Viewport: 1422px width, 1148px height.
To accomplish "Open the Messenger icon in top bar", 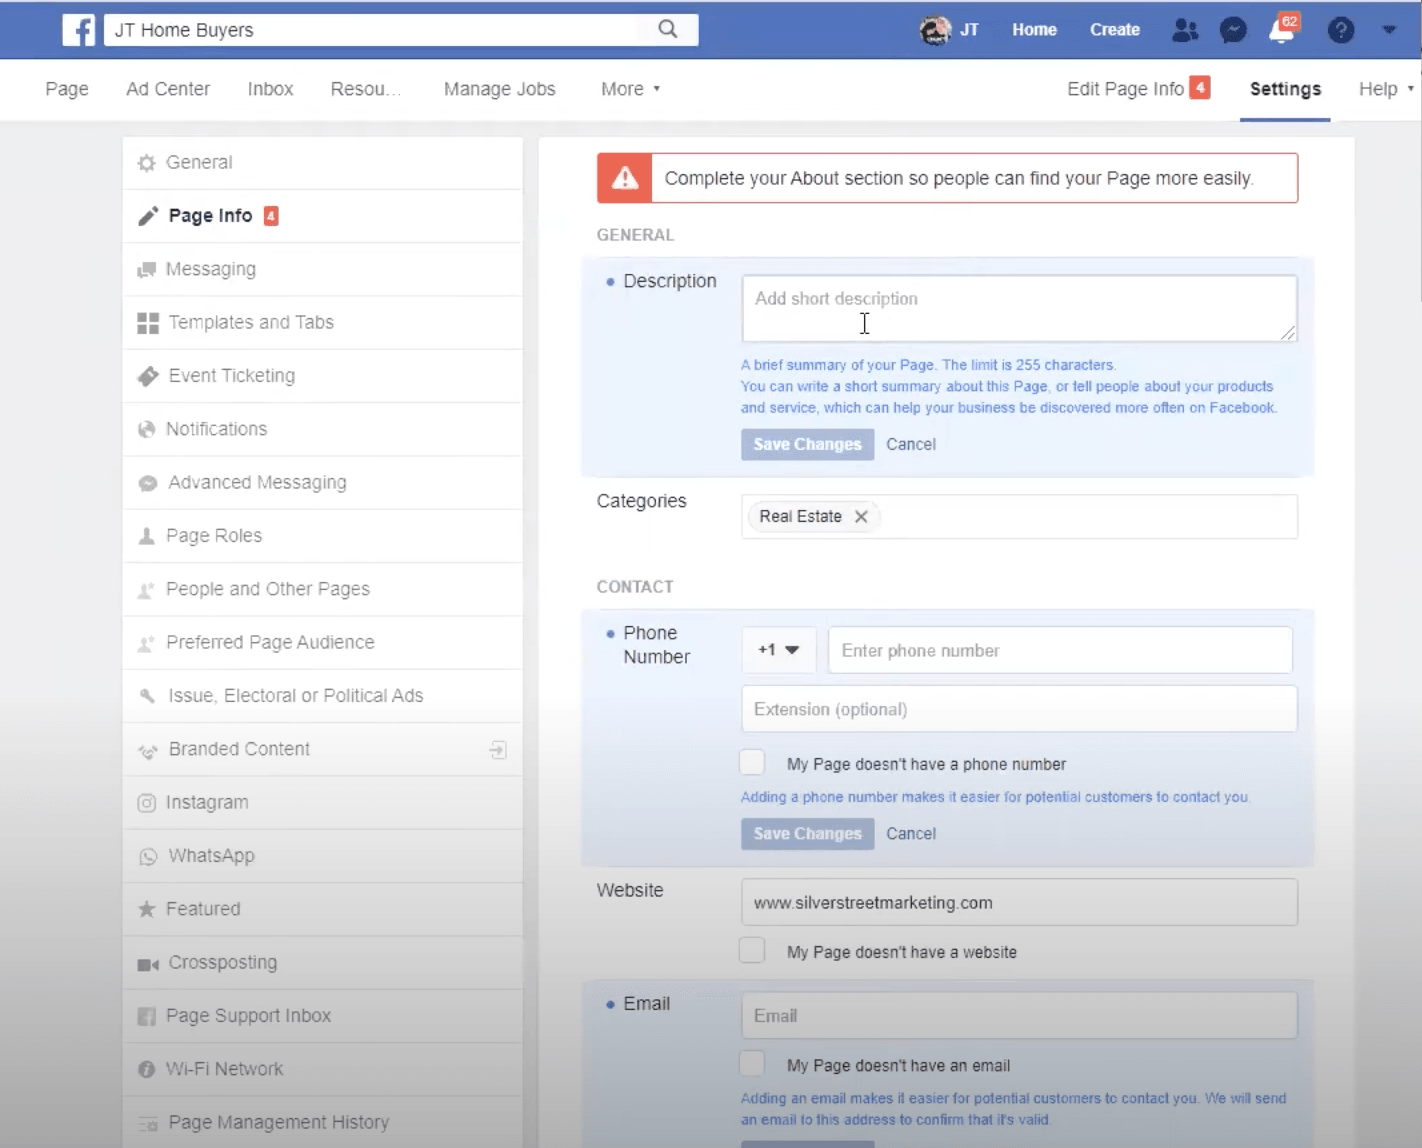I will click(x=1233, y=30).
